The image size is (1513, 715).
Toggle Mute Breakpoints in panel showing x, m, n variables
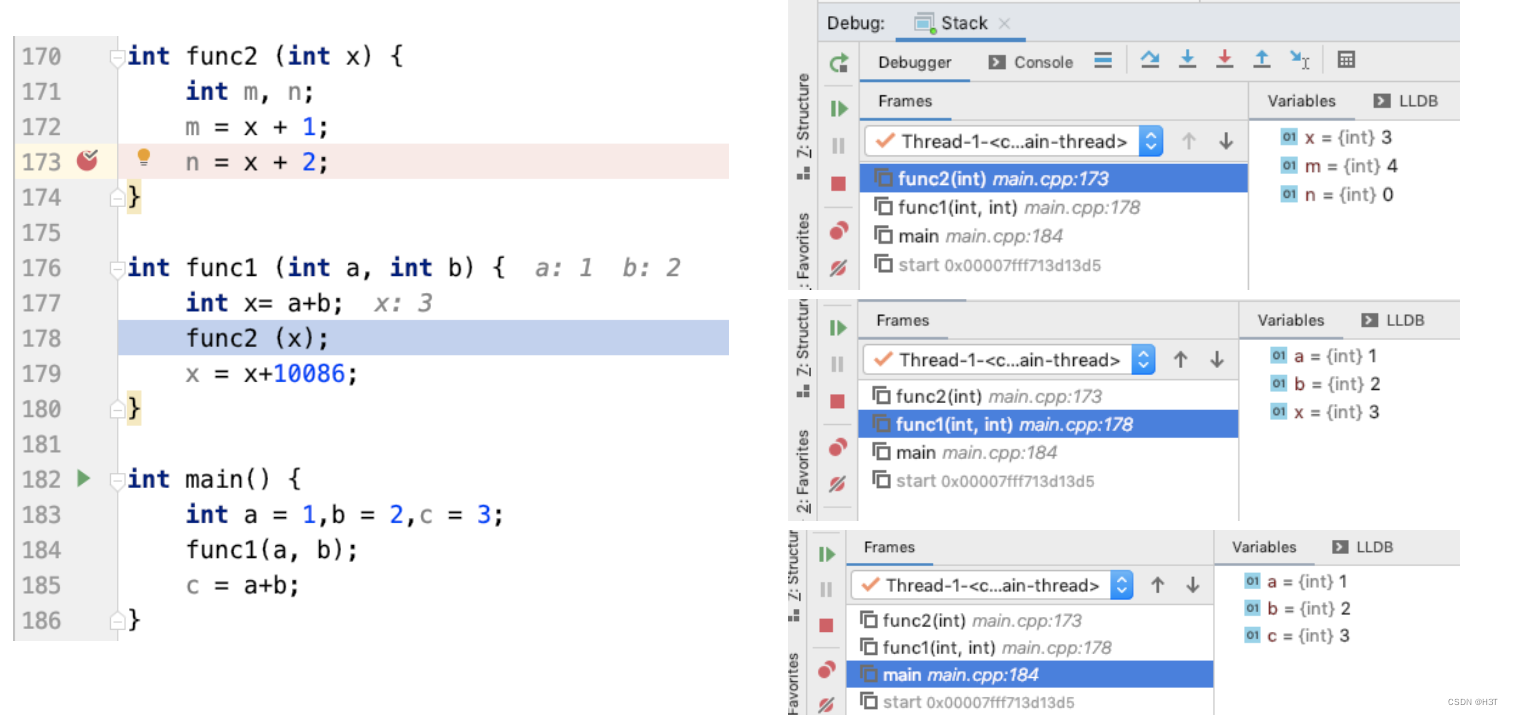pos(839,268)
